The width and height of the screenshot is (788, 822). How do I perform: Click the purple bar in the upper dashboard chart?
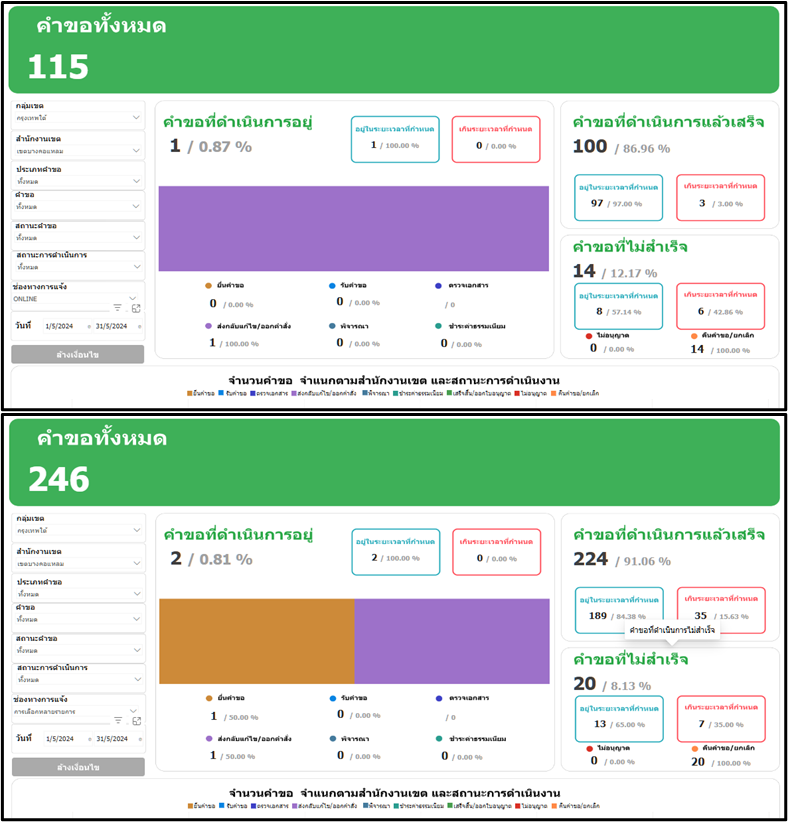[x=353, y=228]
